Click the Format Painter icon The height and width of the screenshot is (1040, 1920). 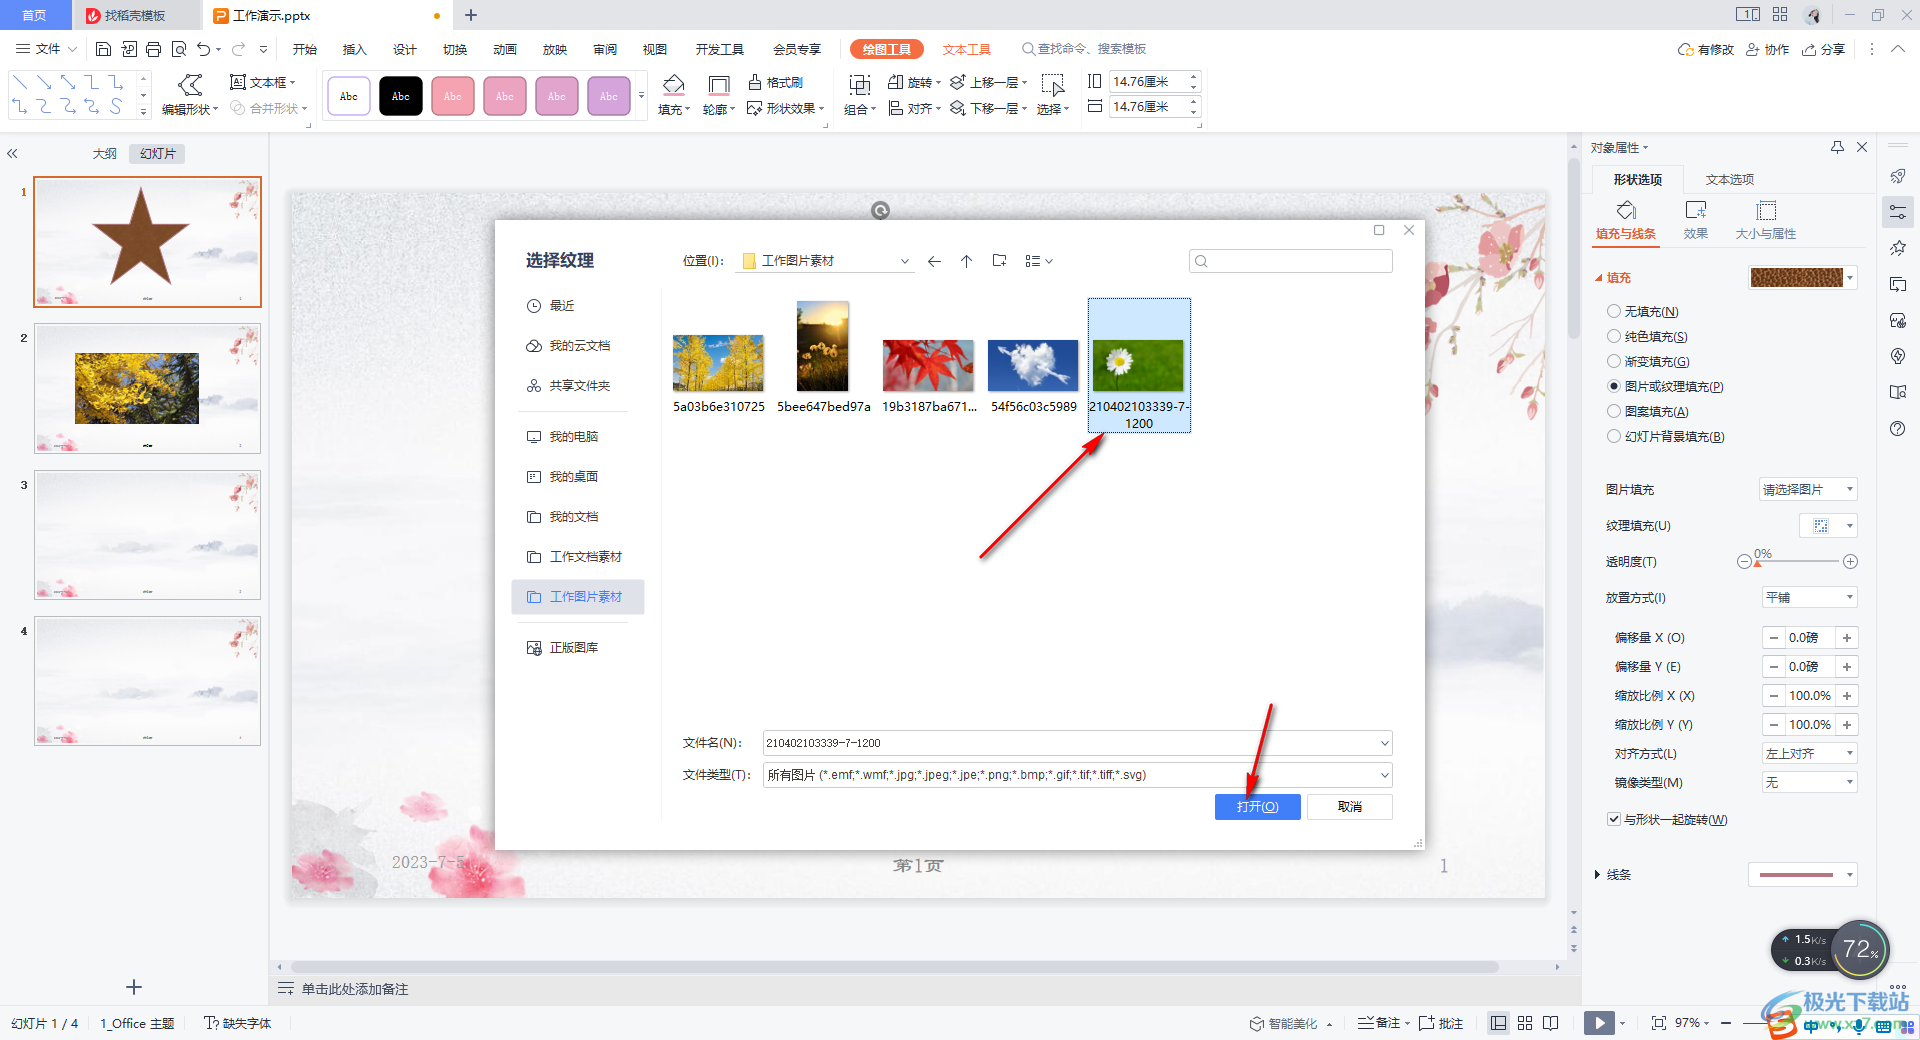click(776, 82)
